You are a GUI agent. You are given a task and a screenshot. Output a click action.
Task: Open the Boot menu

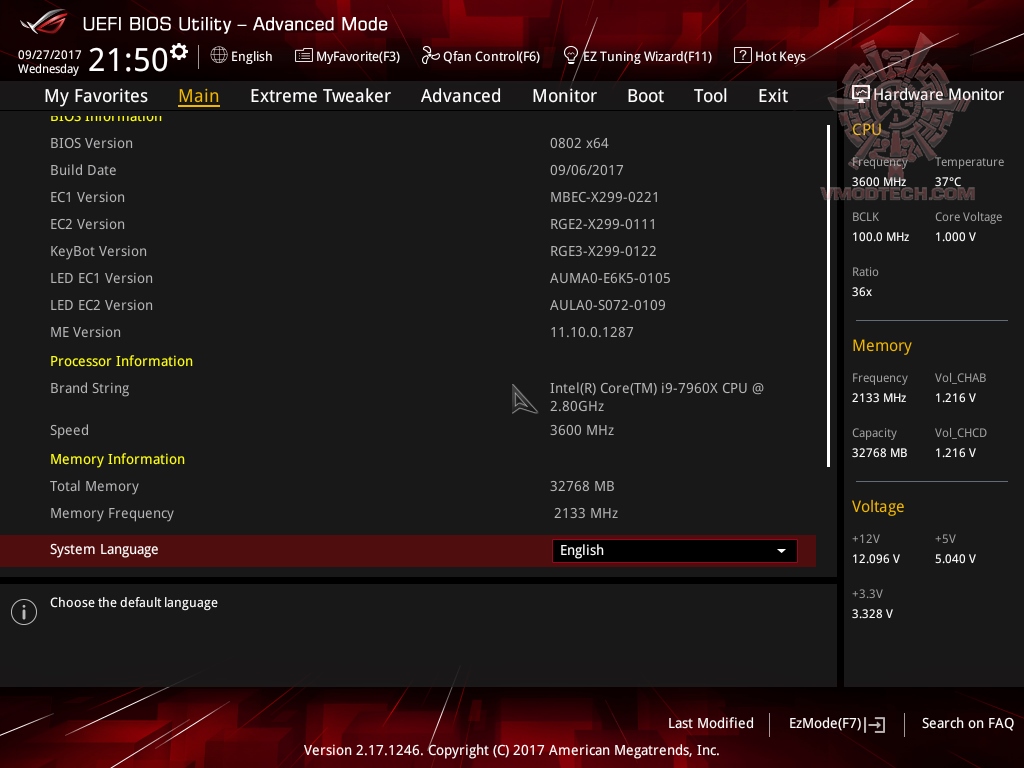click(x=645, y=96)
